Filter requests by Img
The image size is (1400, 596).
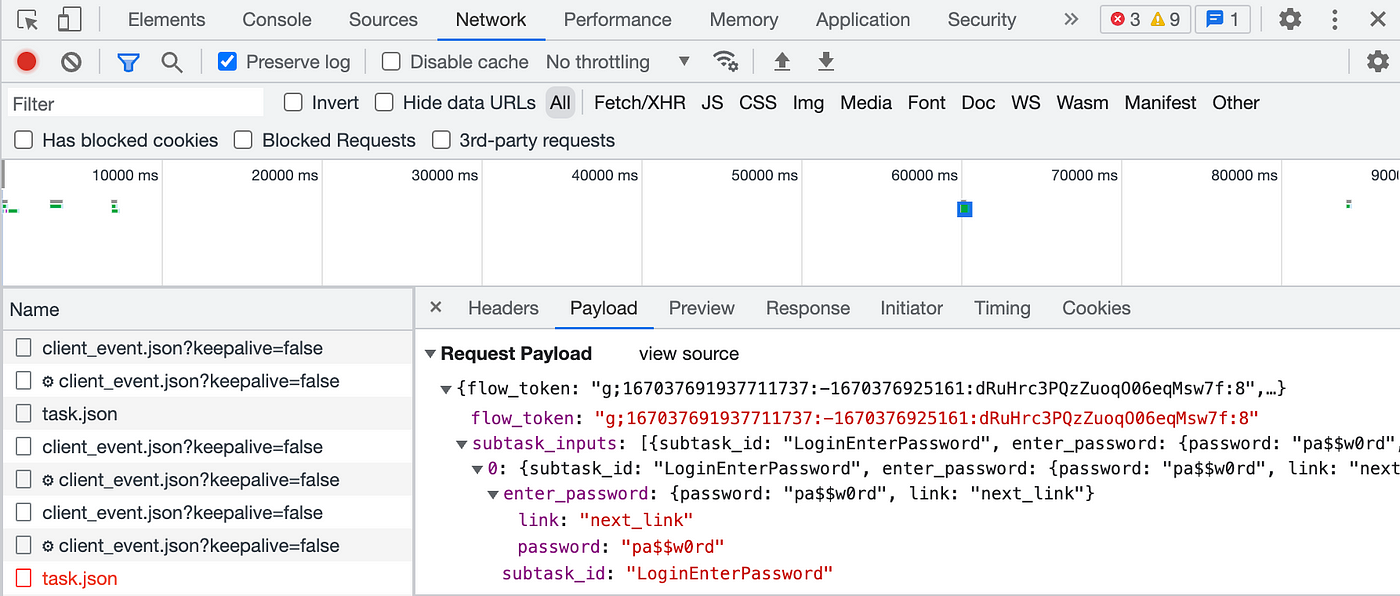point(808,102)
